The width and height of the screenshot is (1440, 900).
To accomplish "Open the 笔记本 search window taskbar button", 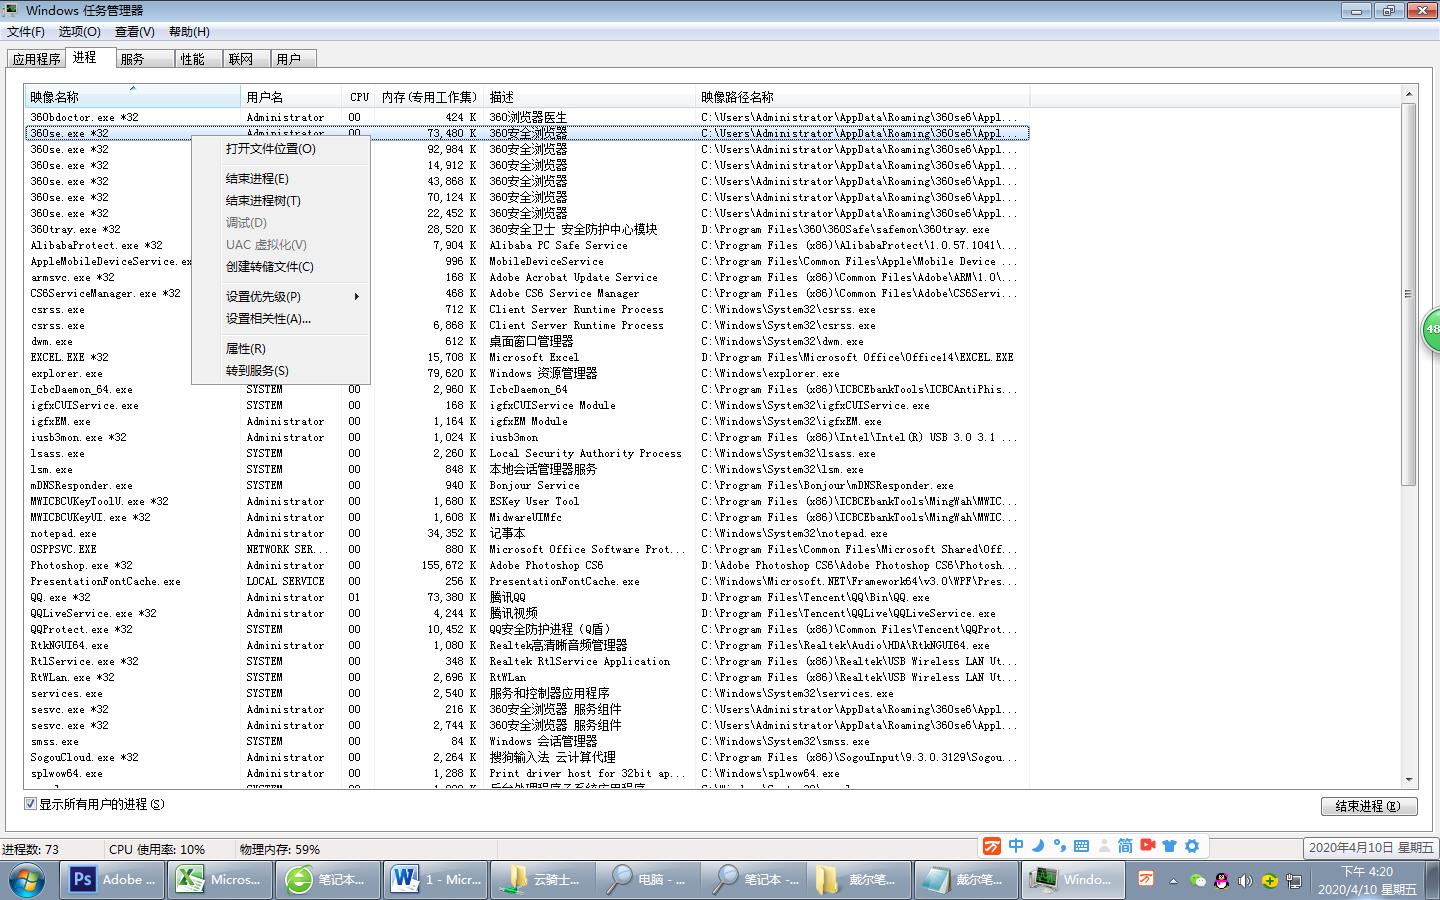I will click(x=756, y=879).
